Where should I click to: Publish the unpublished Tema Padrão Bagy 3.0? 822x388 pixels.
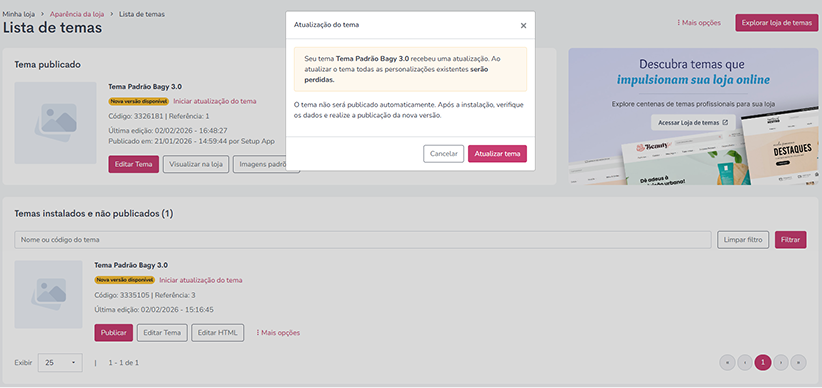pyautogui.click(x=114, y=332)
